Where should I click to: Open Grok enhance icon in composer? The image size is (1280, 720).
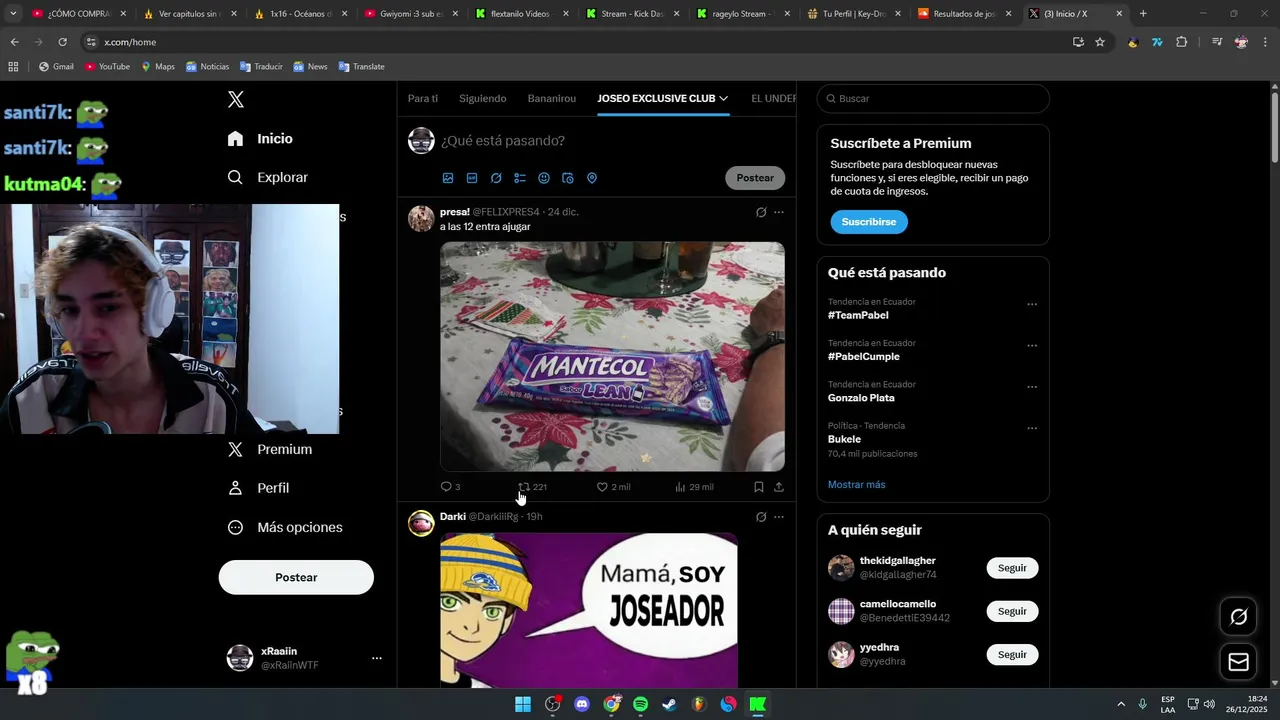click(x=496, y=178)
